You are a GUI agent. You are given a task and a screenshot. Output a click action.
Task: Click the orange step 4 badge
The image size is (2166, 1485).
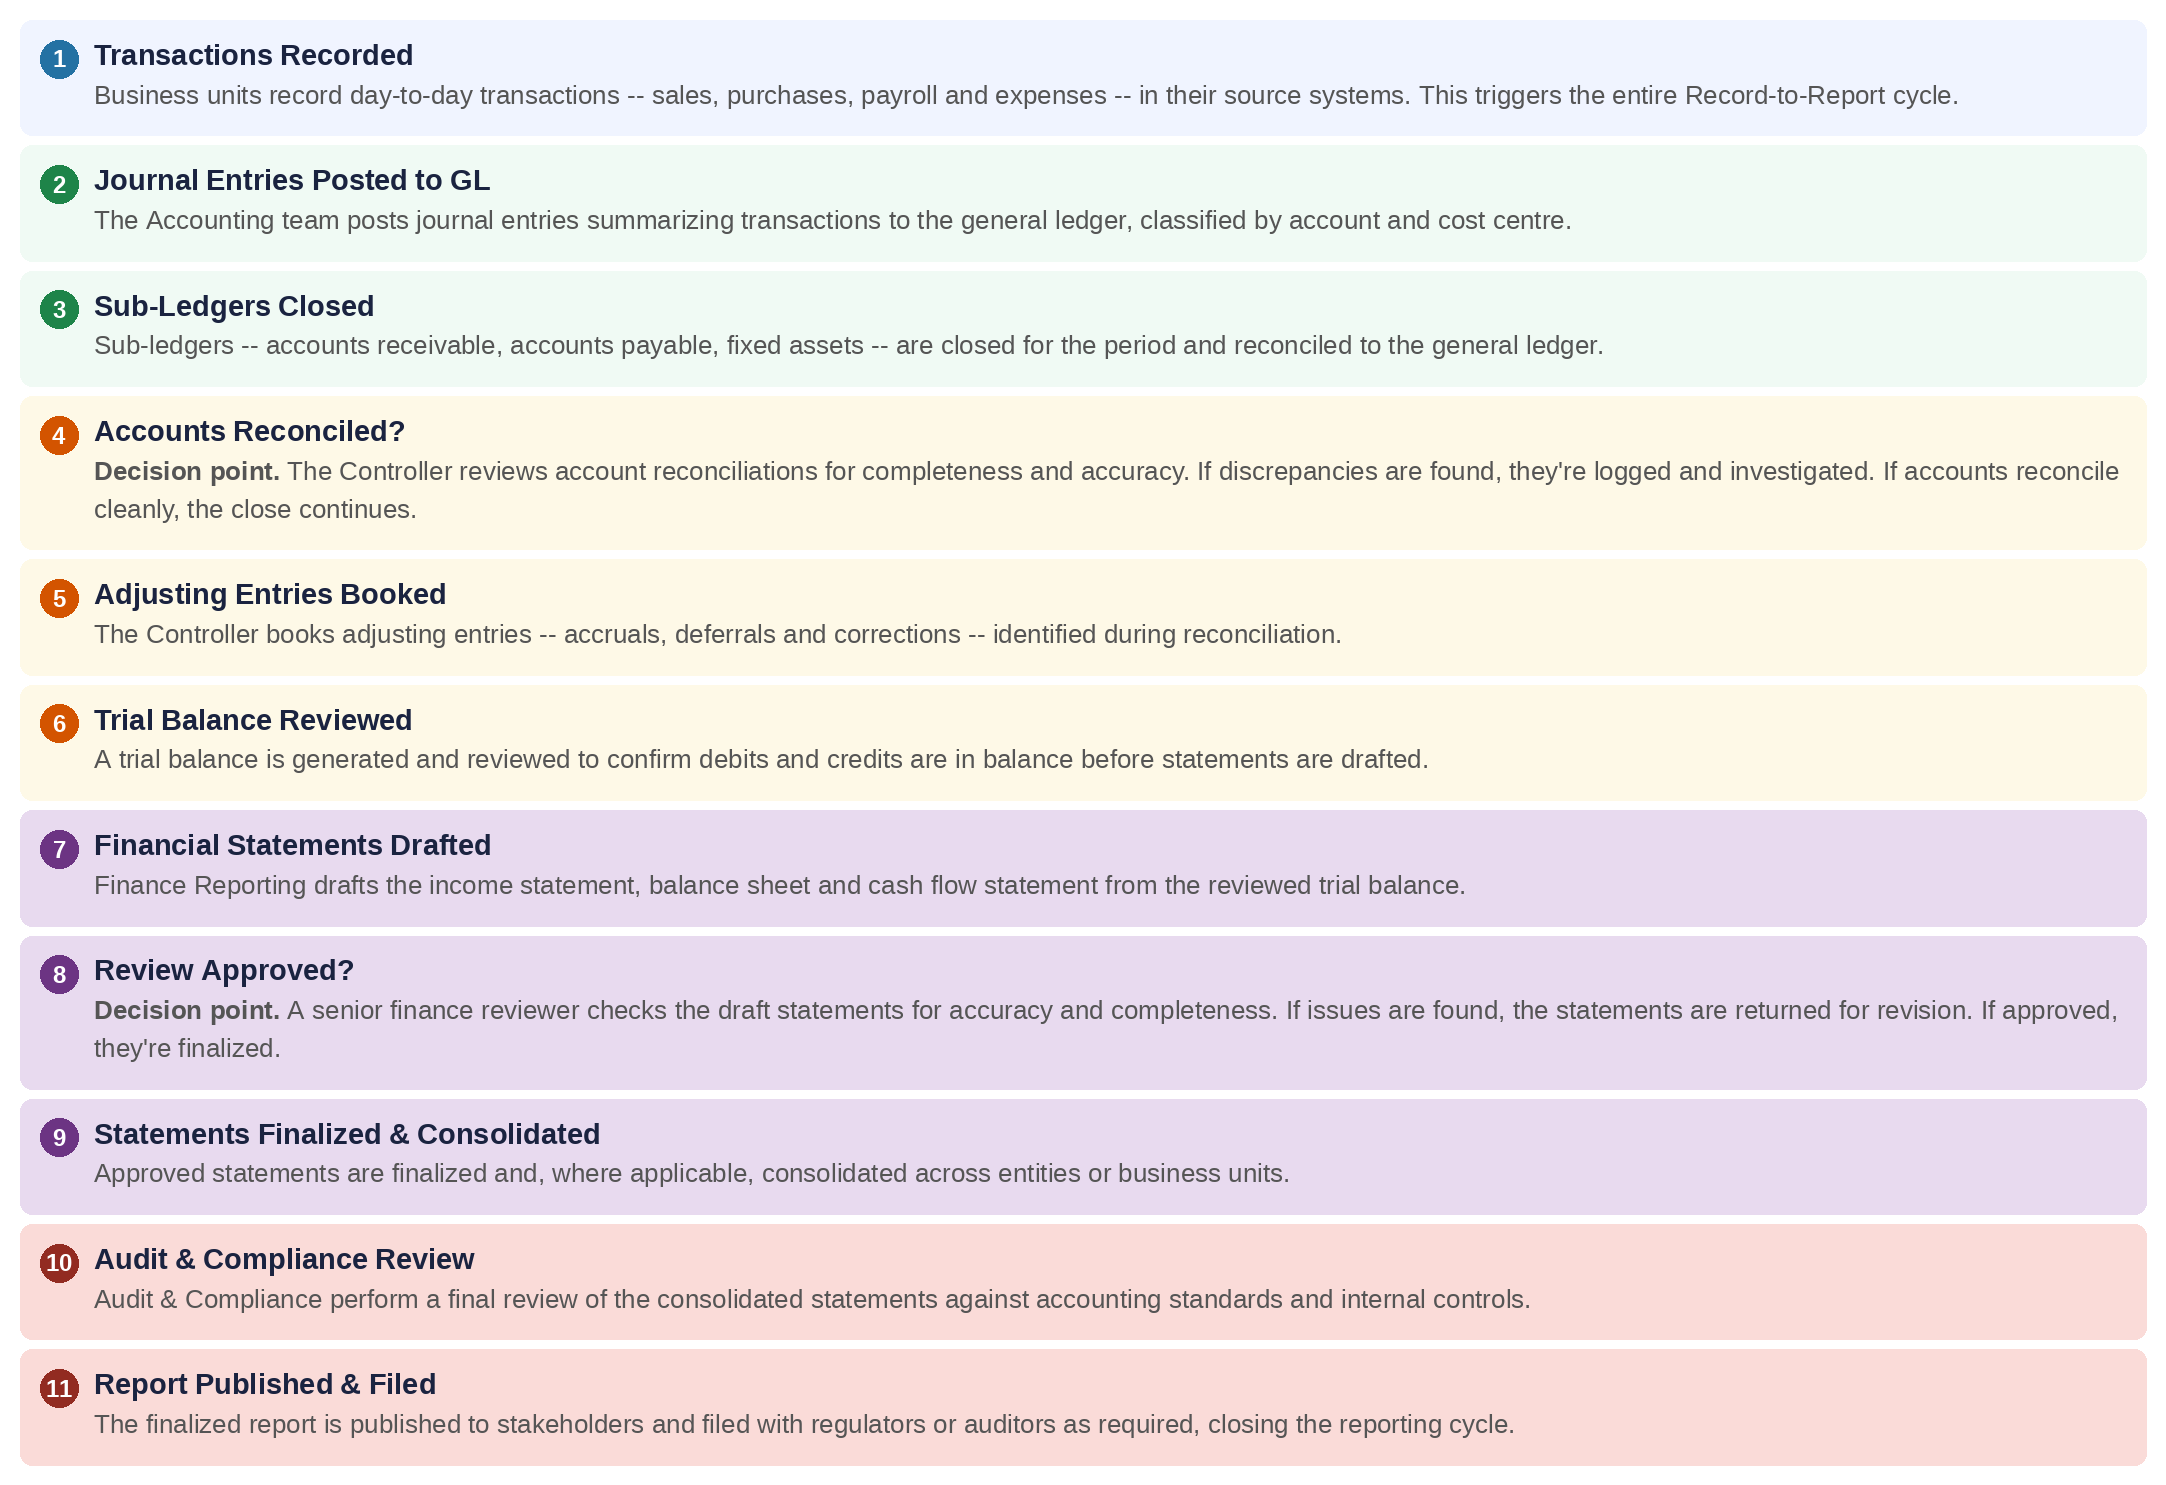(59, 435)
